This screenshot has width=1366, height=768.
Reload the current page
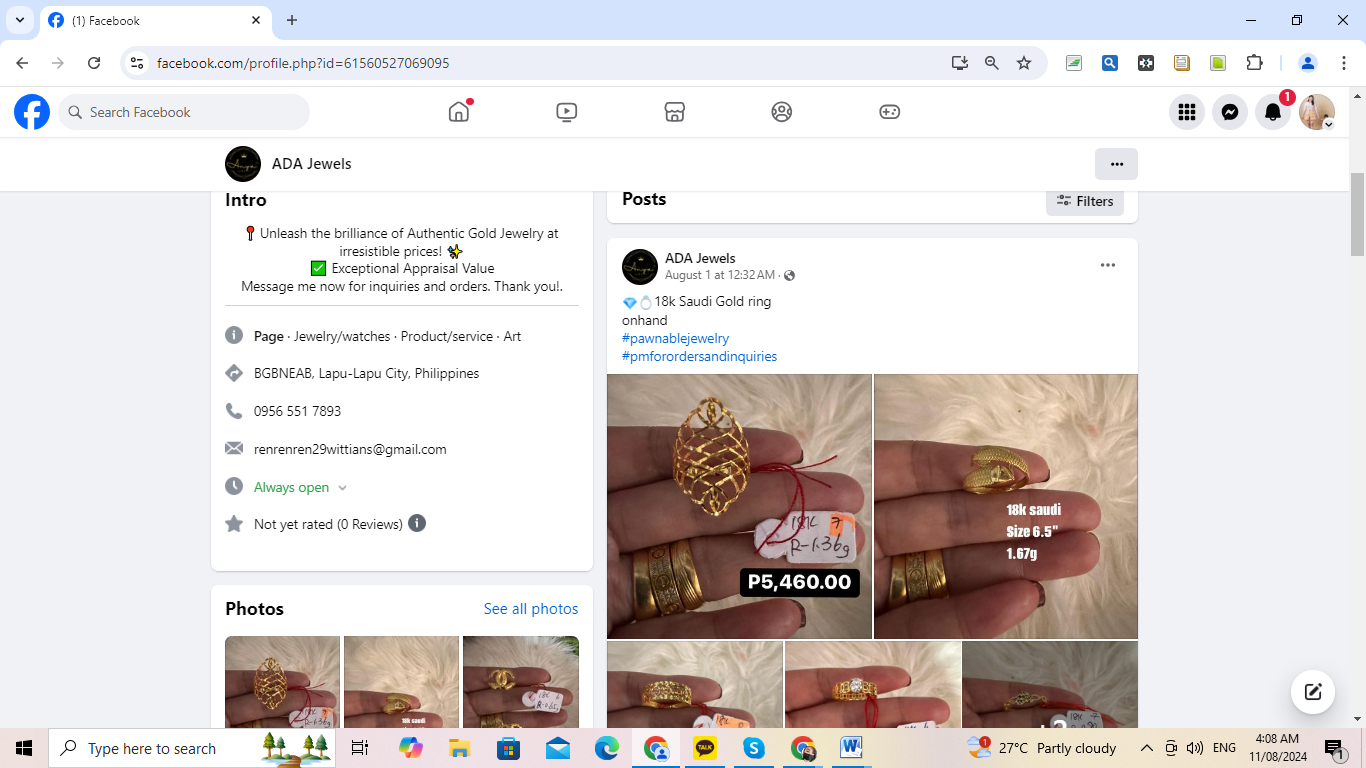coord(94,63)
